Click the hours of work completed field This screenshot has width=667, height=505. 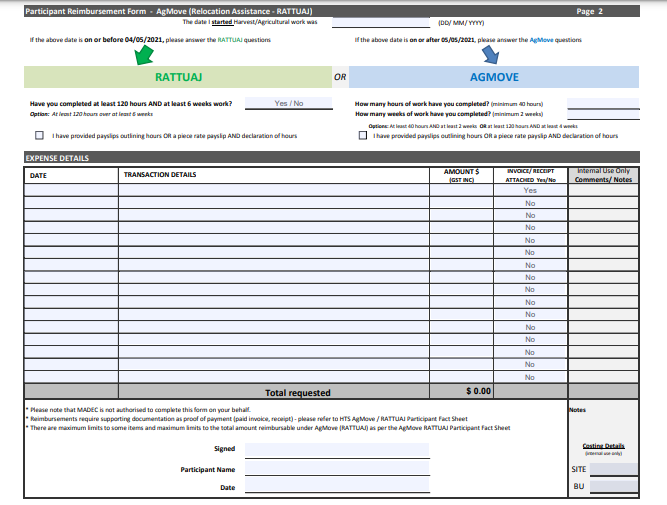[603, 103]
